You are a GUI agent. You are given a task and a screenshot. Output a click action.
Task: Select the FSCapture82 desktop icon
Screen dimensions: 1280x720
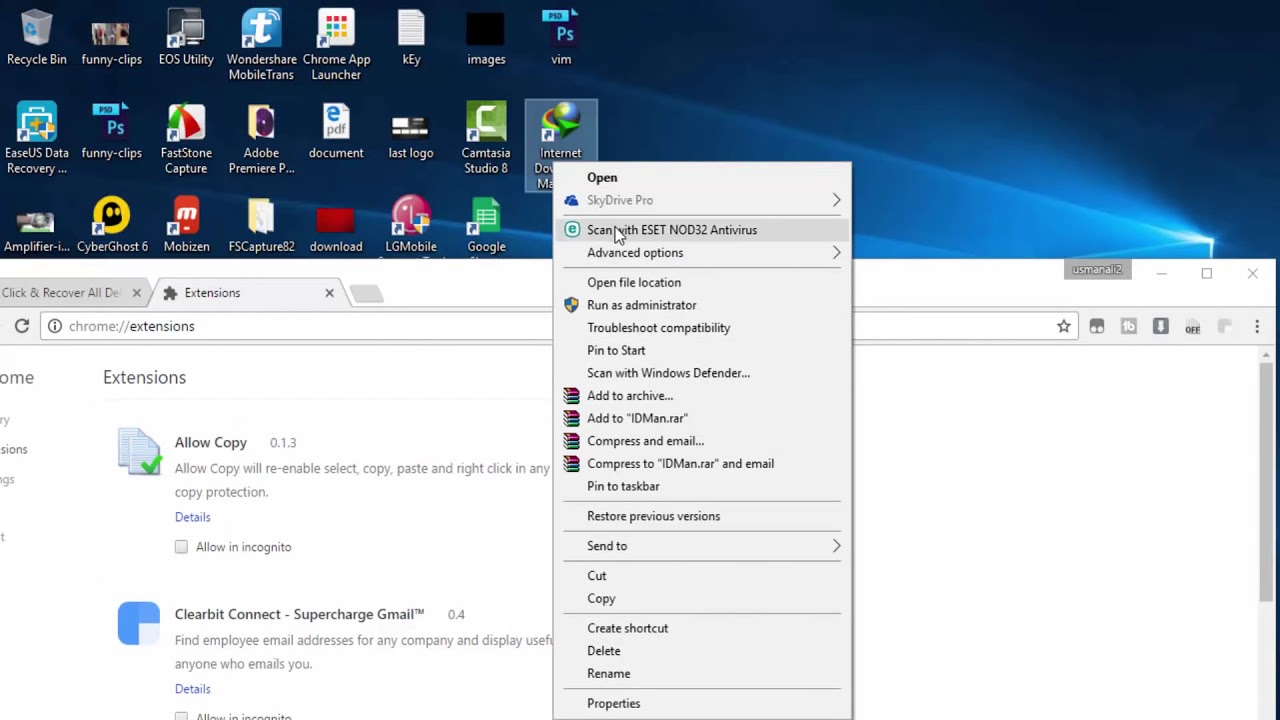261,226
